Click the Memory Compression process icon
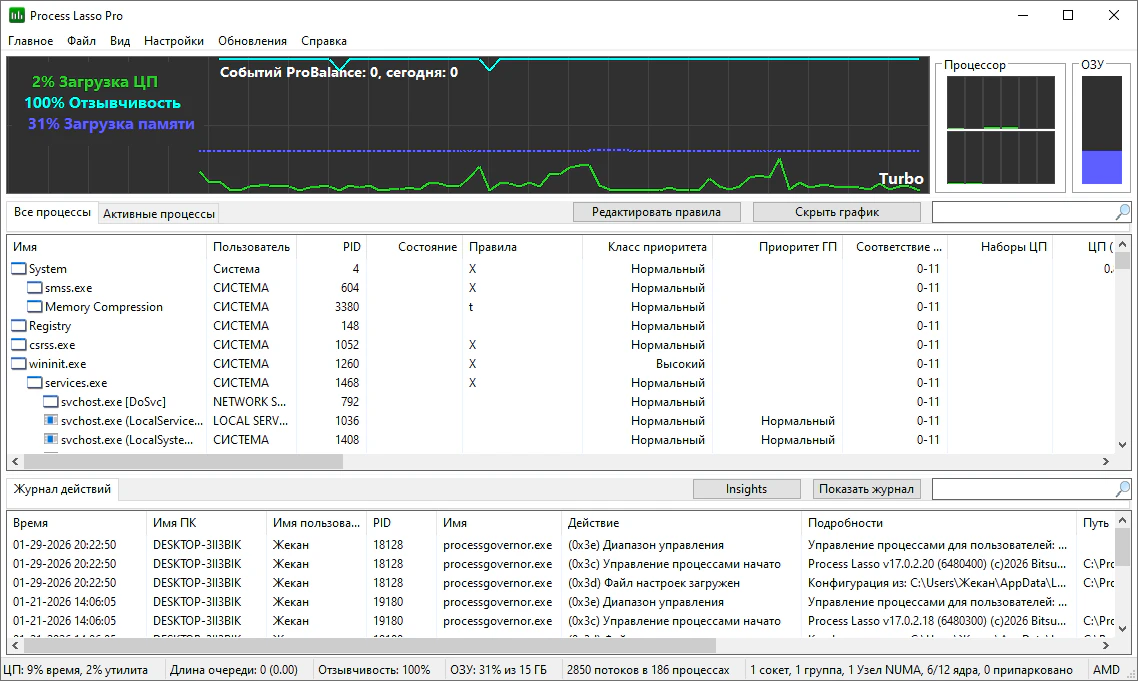 (35, 307)
